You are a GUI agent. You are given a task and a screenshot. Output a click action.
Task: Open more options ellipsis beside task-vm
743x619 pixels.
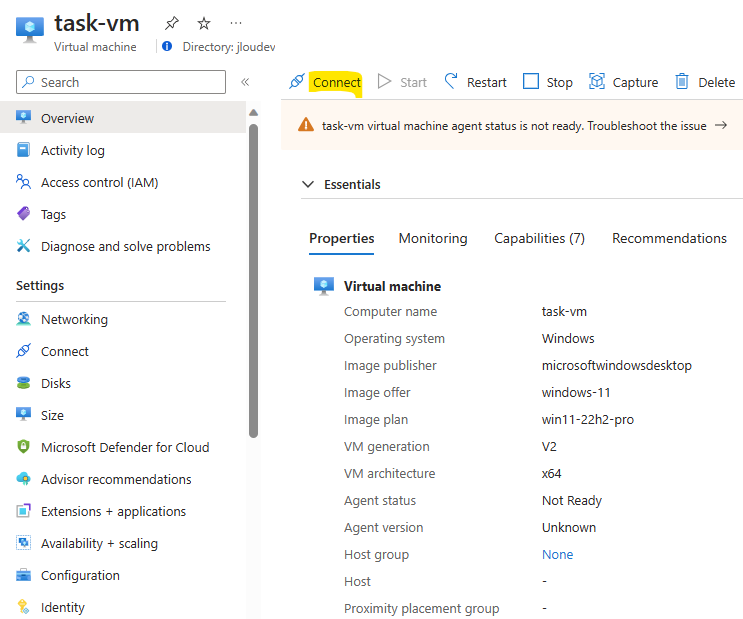[x=236, y=23]
